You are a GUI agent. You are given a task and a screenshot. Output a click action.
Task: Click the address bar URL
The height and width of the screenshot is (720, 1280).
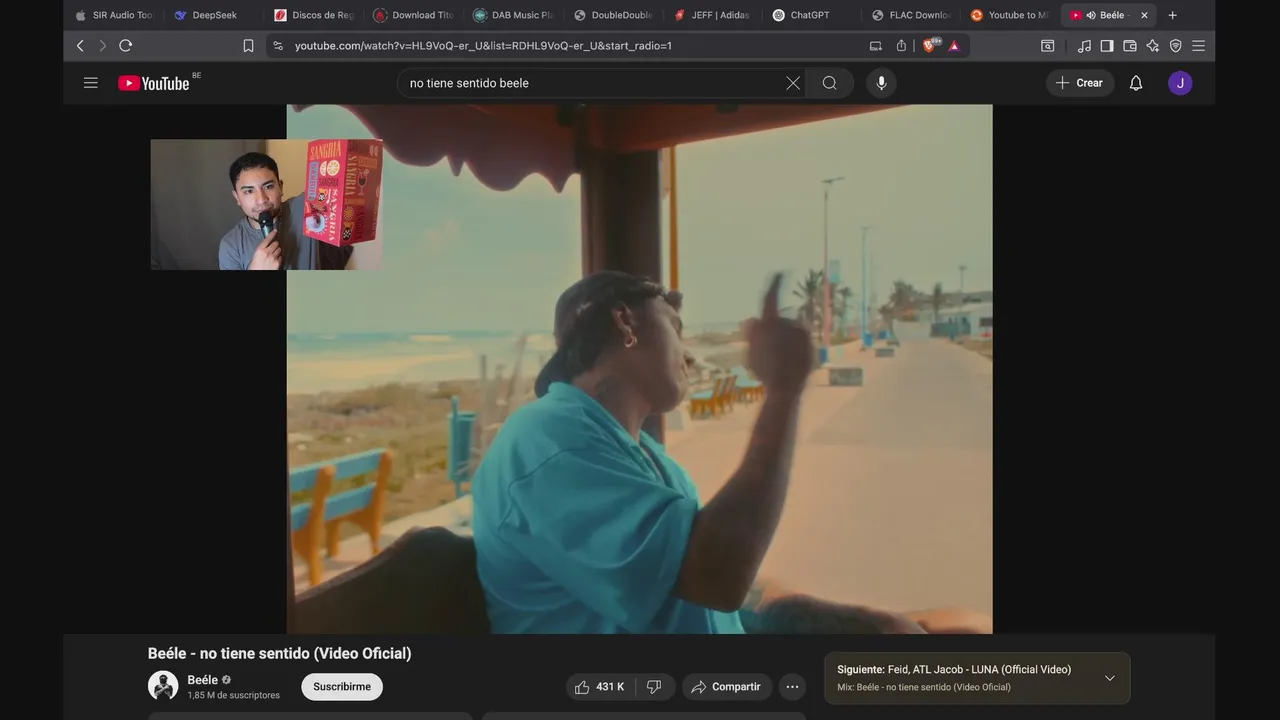tap(483, 46)
